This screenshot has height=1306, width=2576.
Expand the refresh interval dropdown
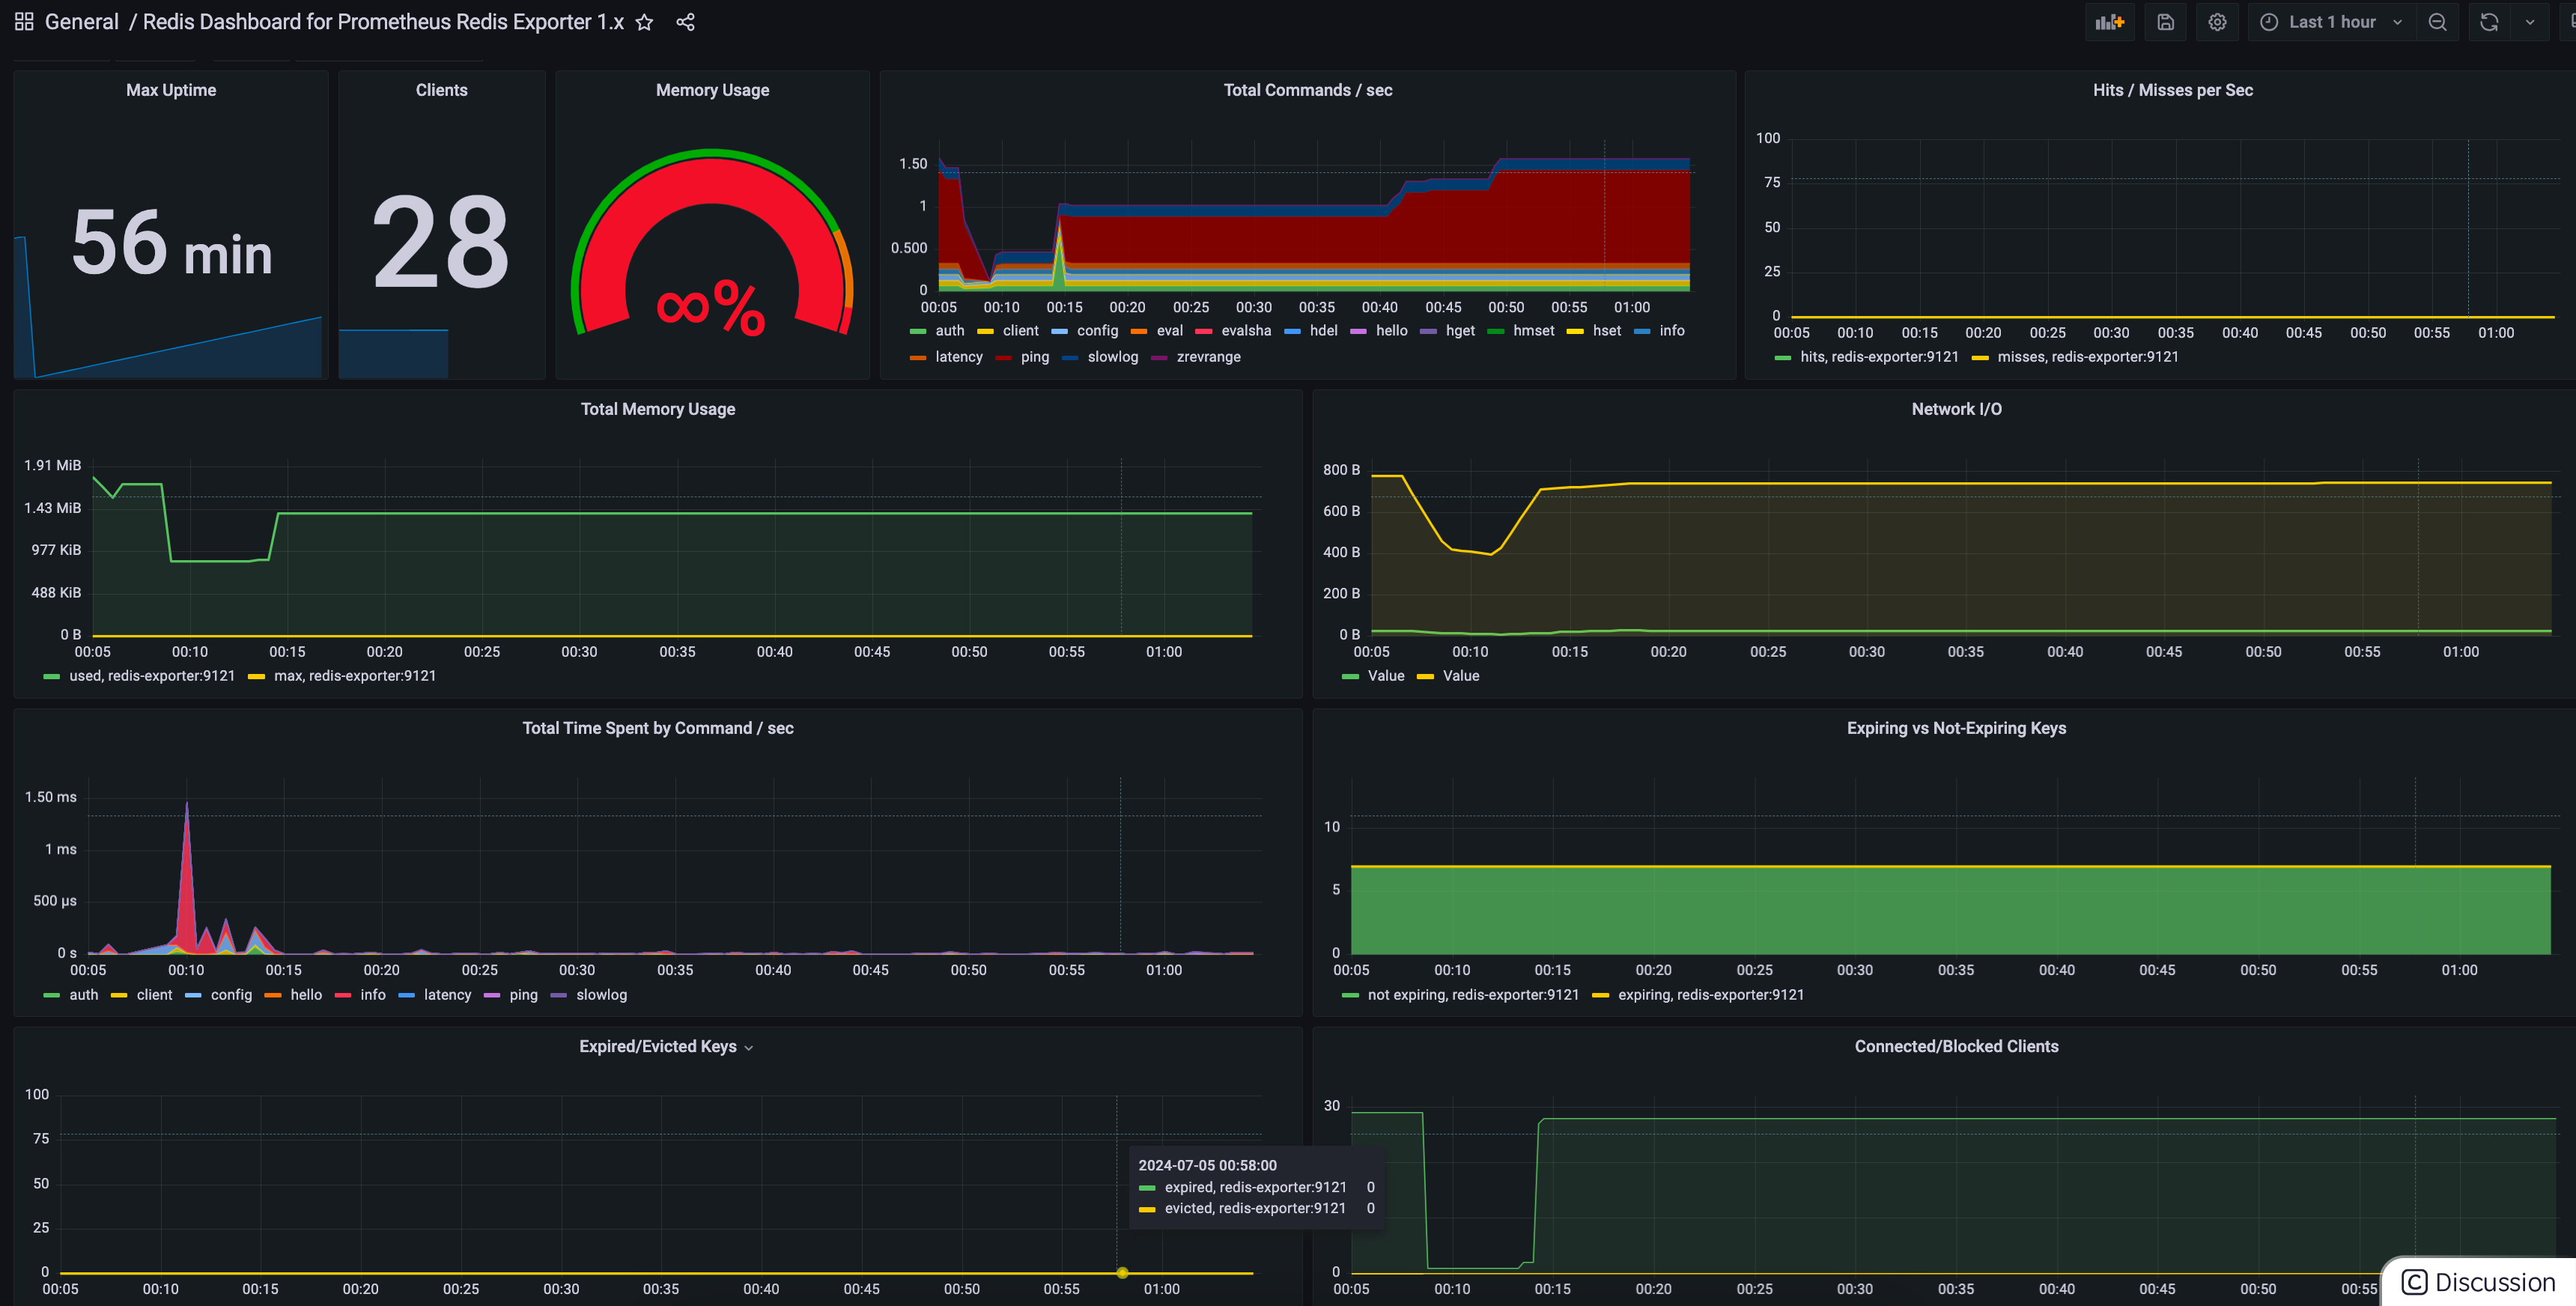2530,22
